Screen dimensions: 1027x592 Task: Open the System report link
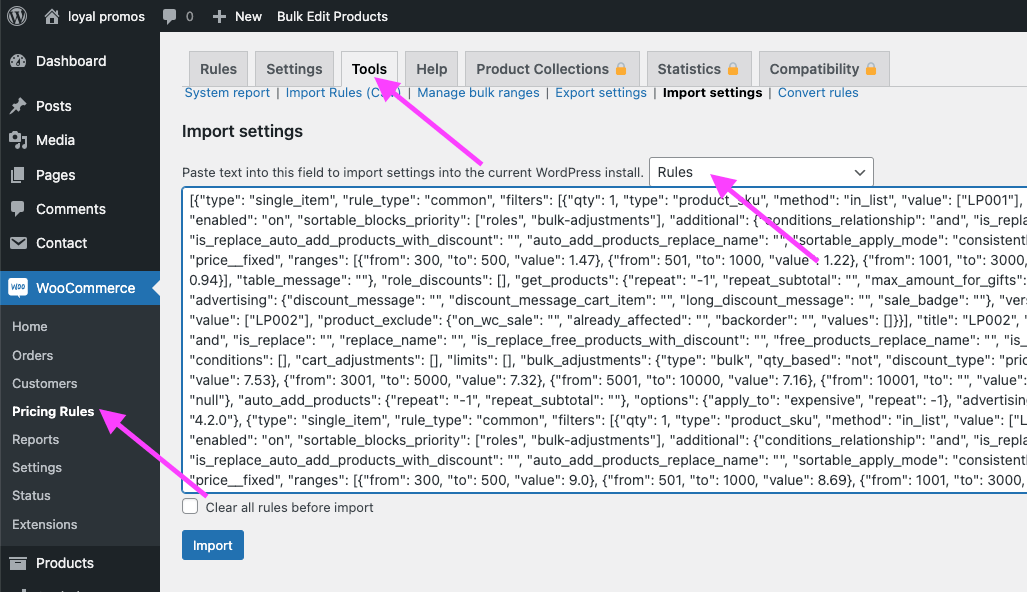(x=227, y=93)
